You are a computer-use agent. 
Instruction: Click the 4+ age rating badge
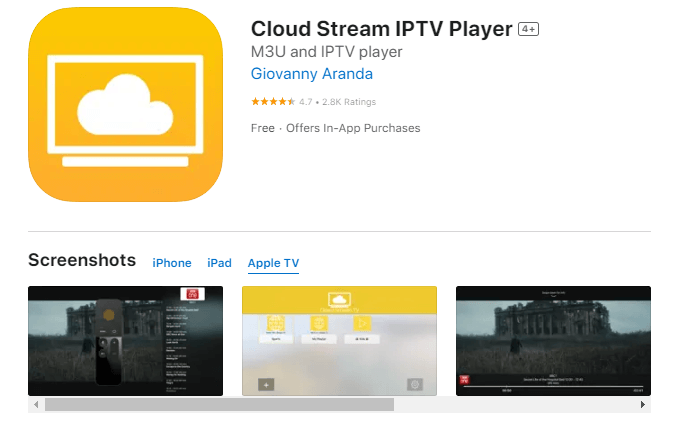[528, 30]
